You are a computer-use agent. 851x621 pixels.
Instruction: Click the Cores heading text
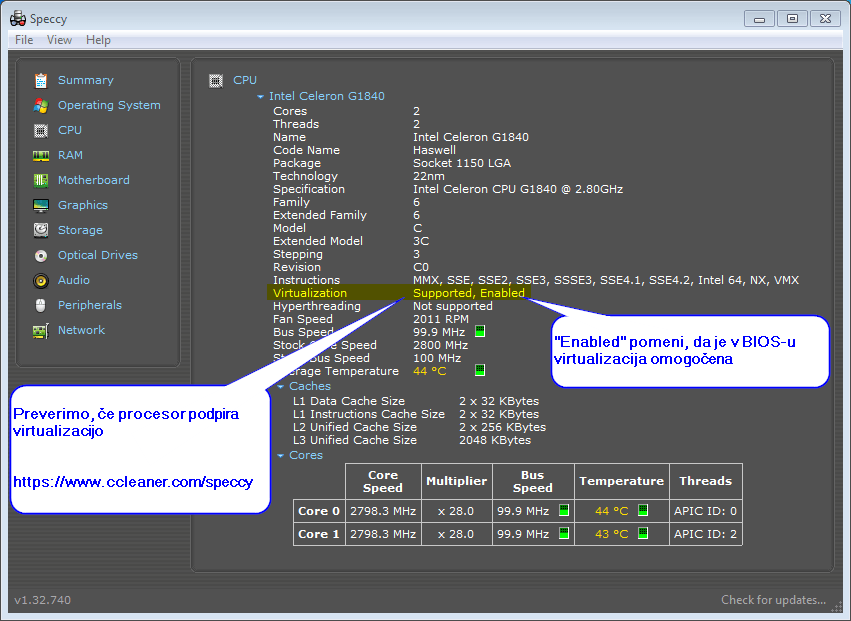pos(306,455)
